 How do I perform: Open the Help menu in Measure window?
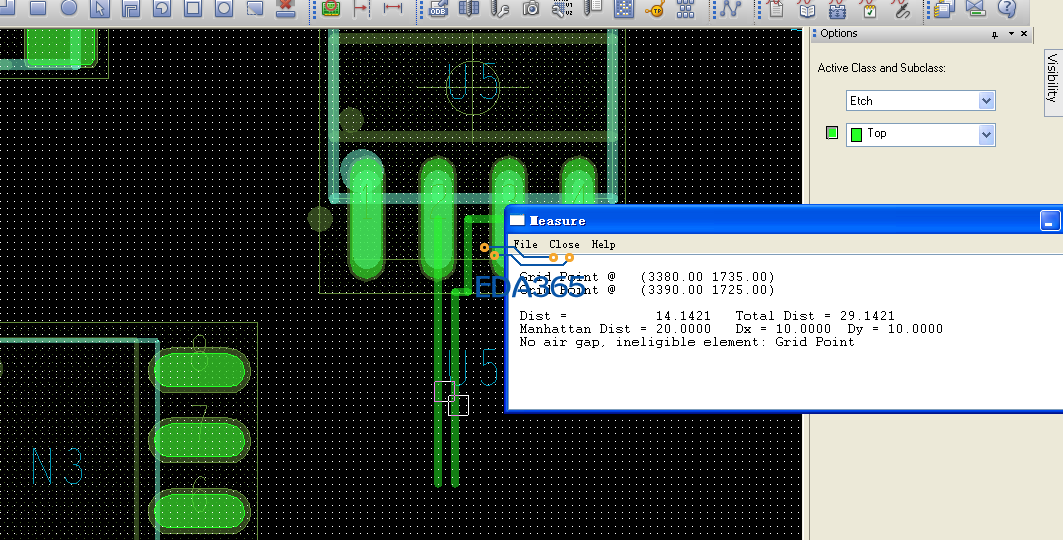coord(603,245)
